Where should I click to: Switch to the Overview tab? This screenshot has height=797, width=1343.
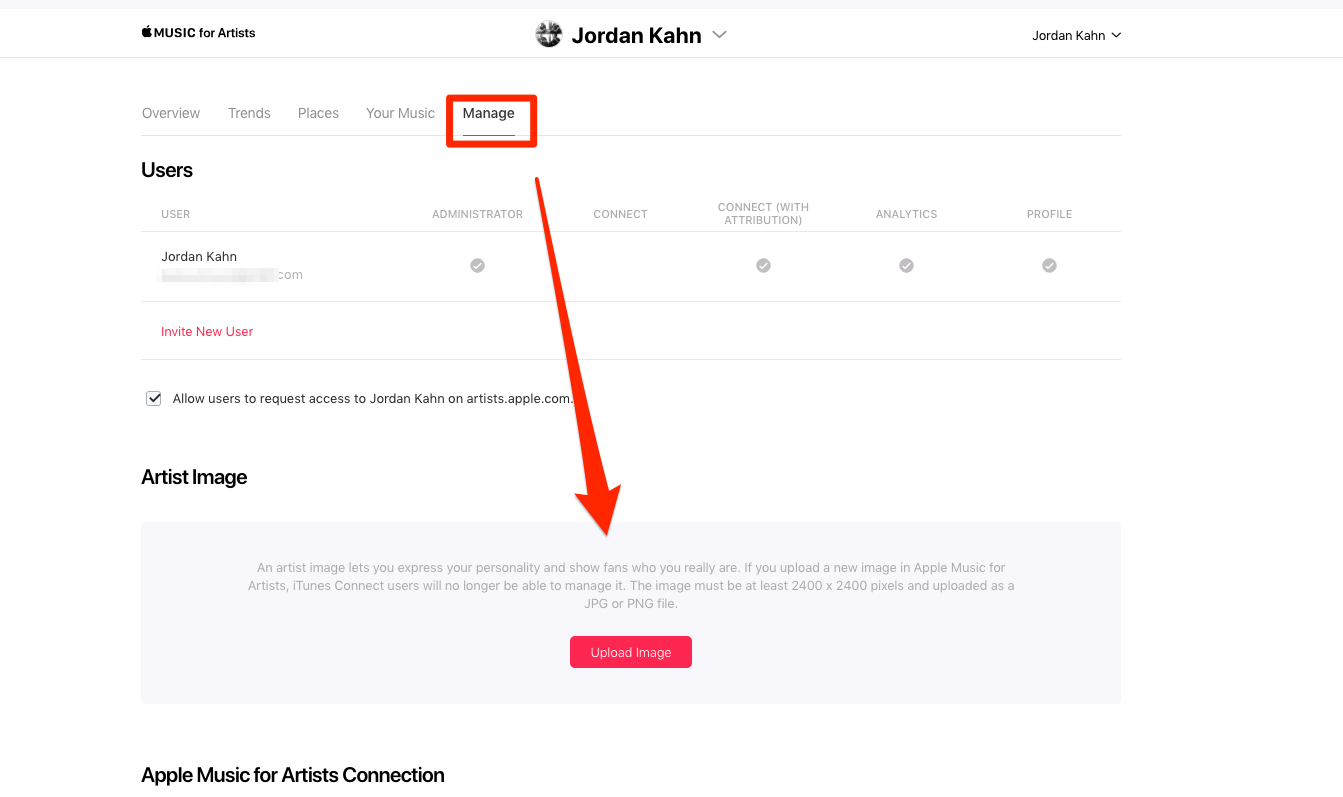coord(171,113)
